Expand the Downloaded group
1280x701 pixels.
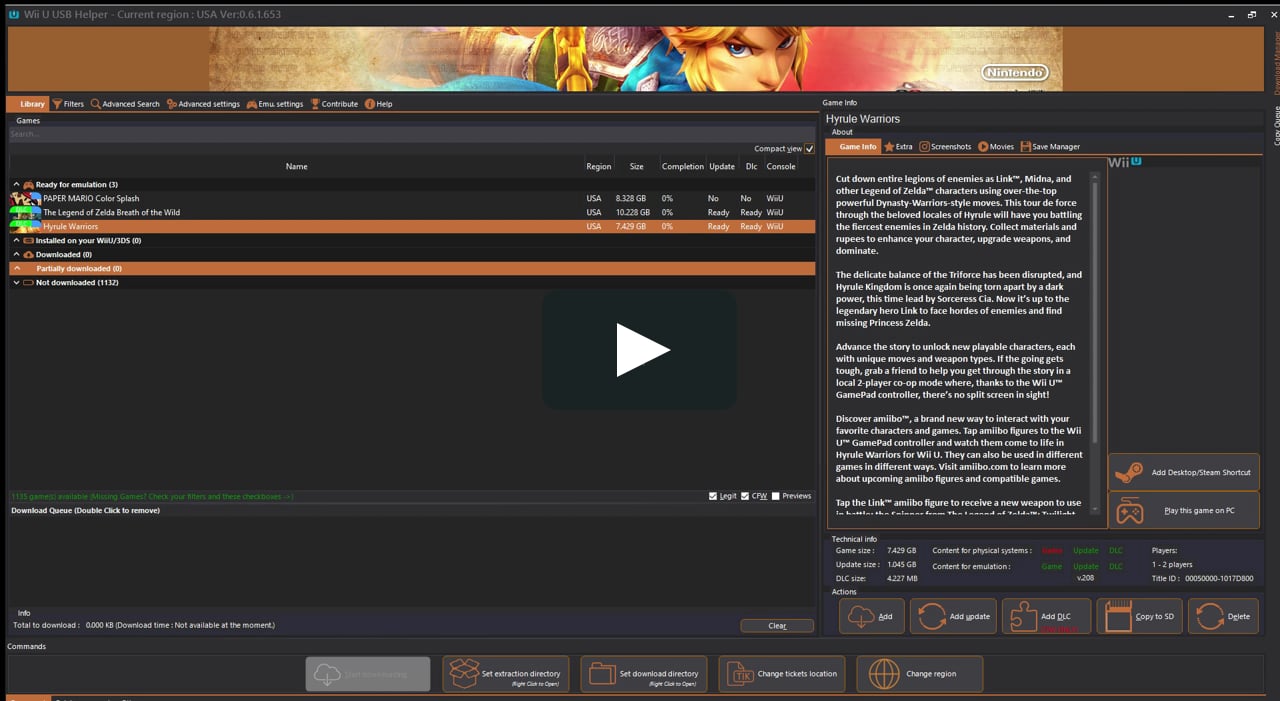tap(16, 255)
